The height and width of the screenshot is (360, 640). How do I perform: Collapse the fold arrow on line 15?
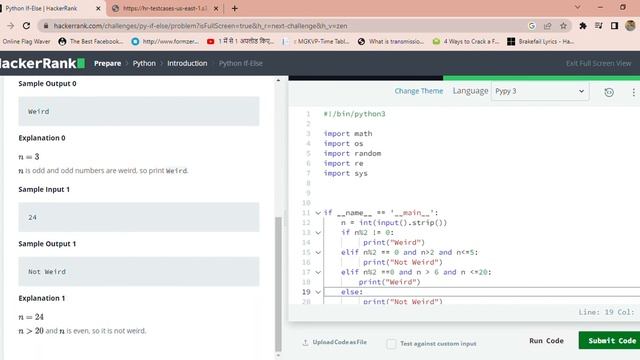(318, 252)
